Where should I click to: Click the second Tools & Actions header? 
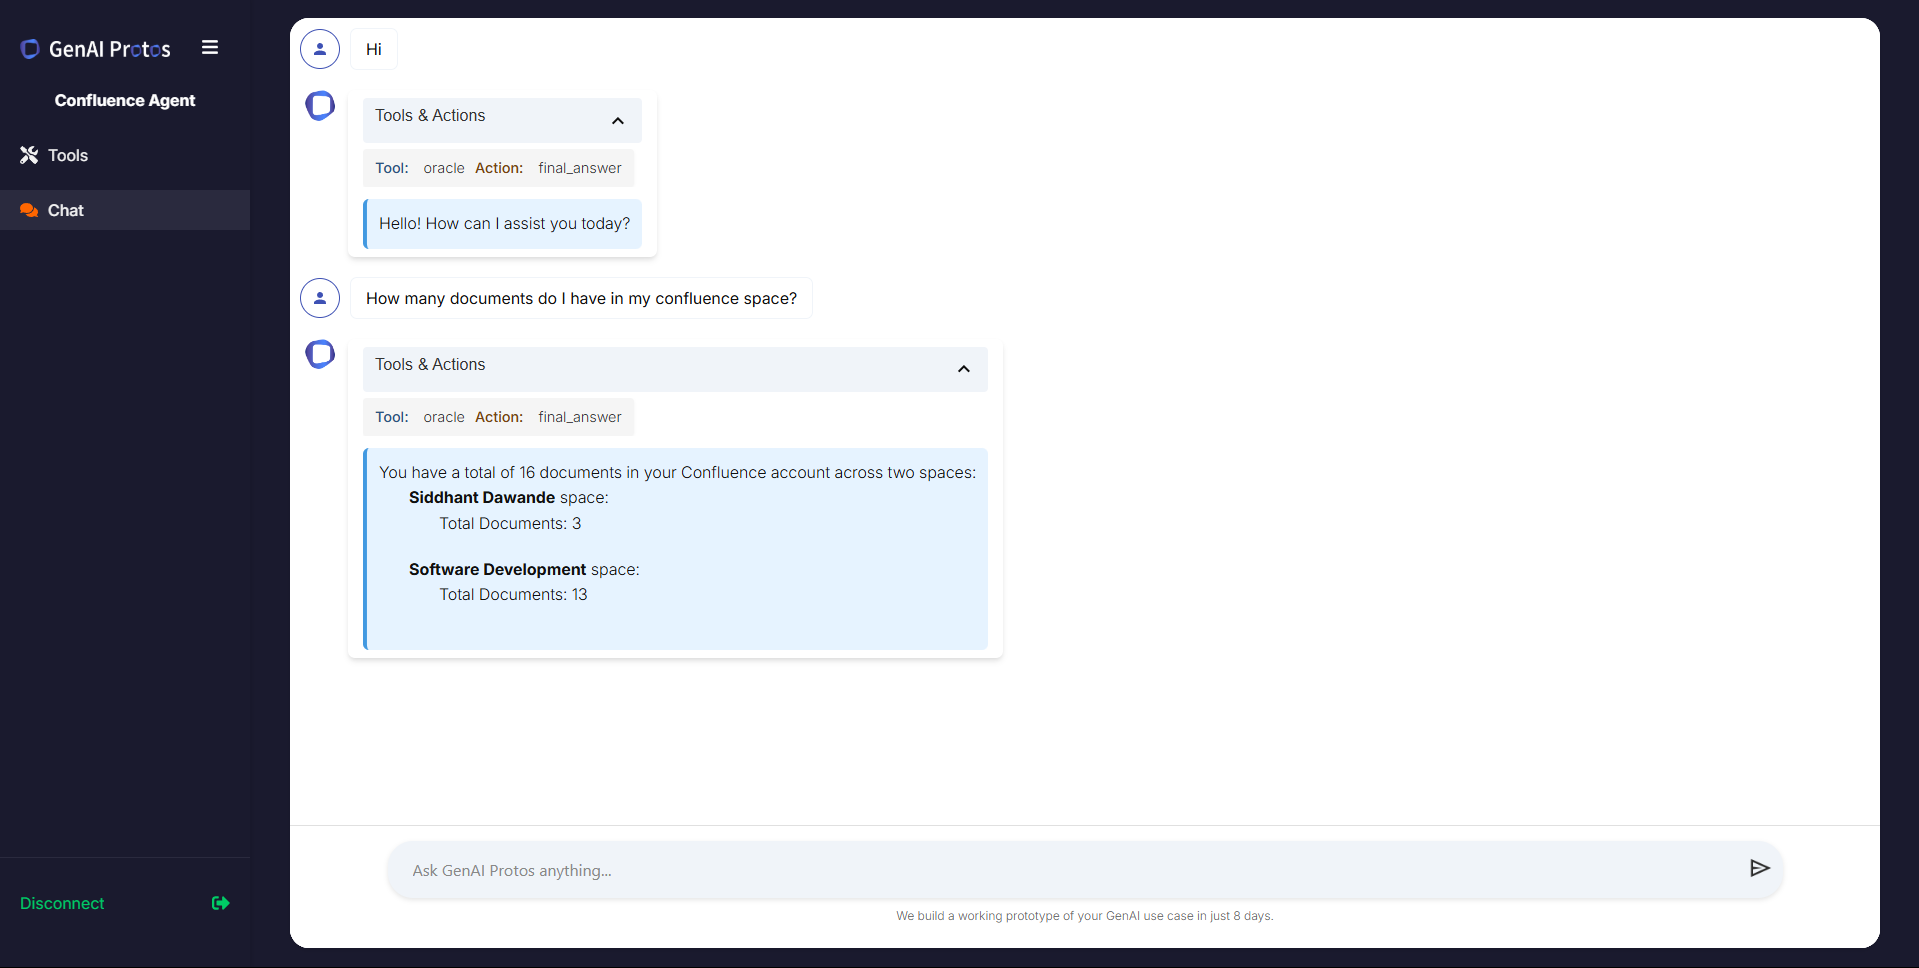pos(675,369)
